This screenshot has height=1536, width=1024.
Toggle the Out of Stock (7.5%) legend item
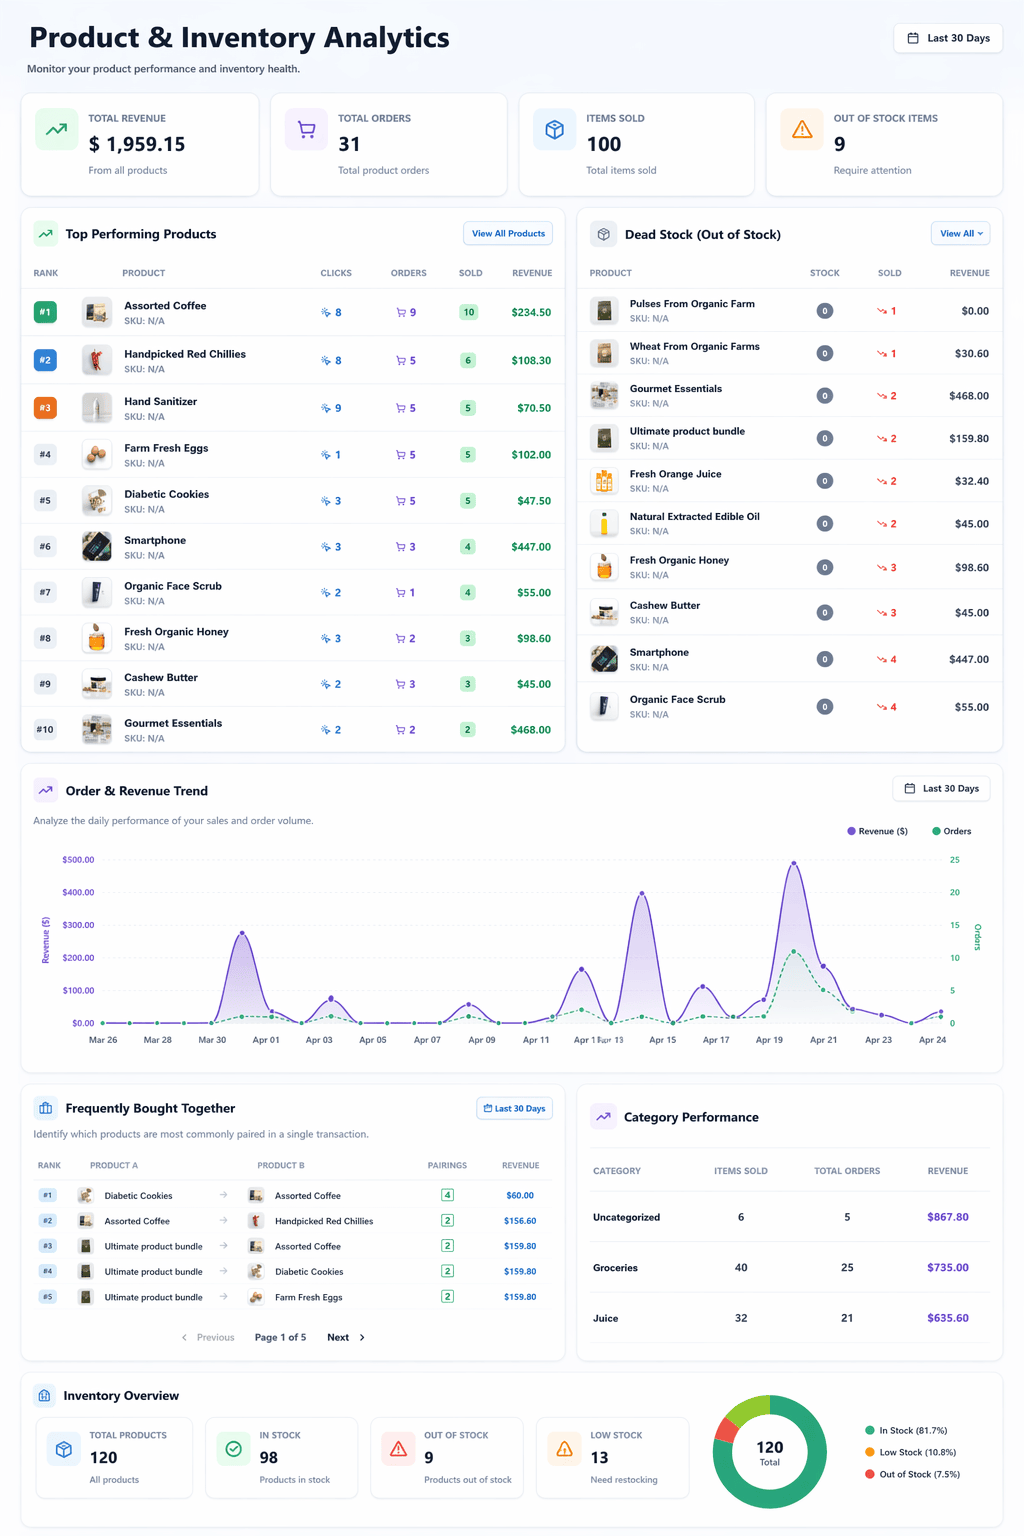[x=912, y=1475]
